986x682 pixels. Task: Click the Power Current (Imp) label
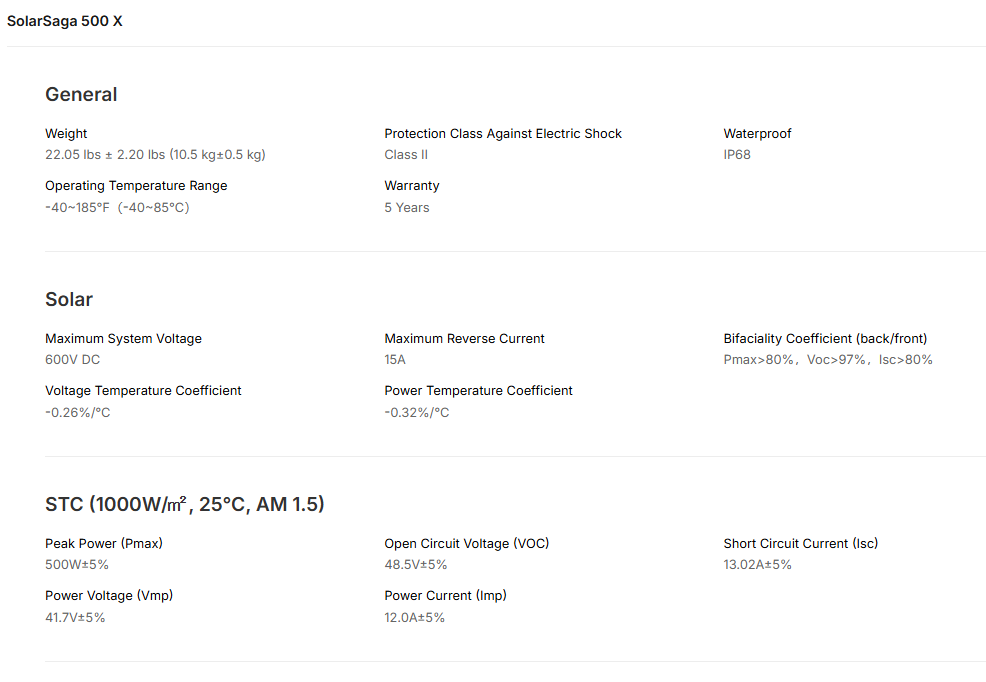tap(445, 596)
